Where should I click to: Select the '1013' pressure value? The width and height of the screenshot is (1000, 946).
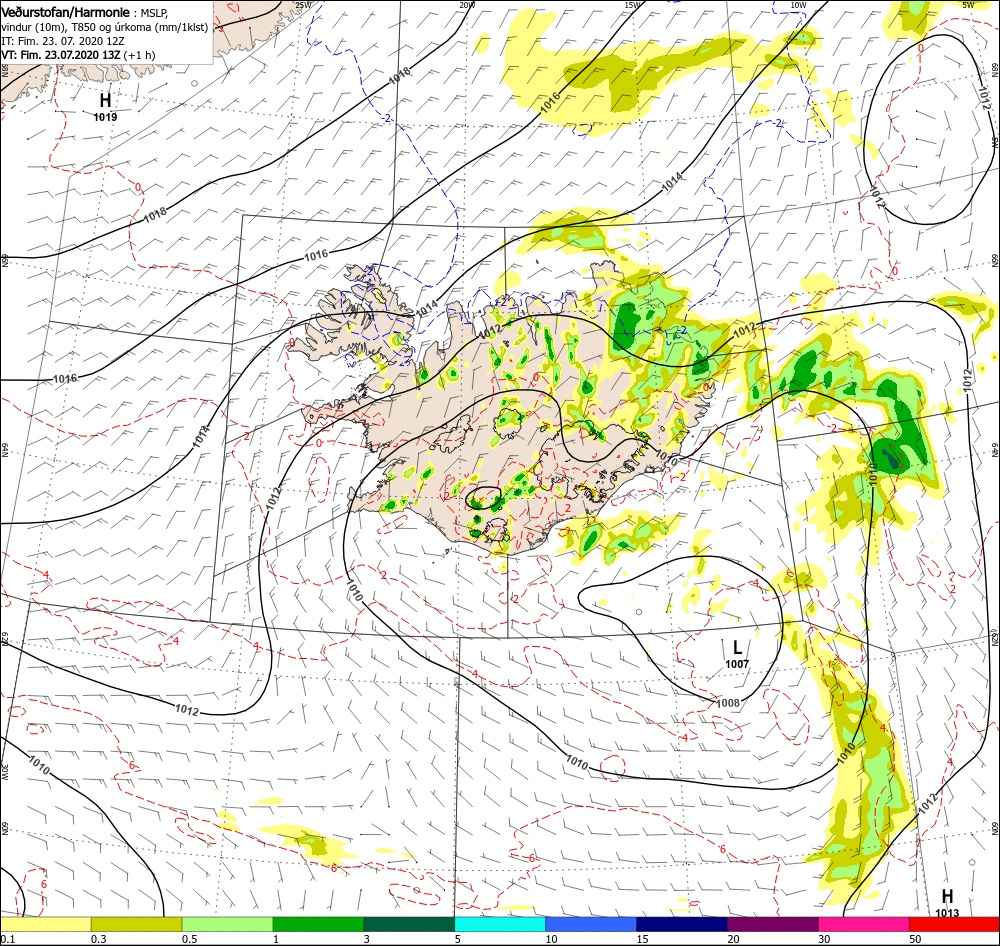click(x=947, y=913)
